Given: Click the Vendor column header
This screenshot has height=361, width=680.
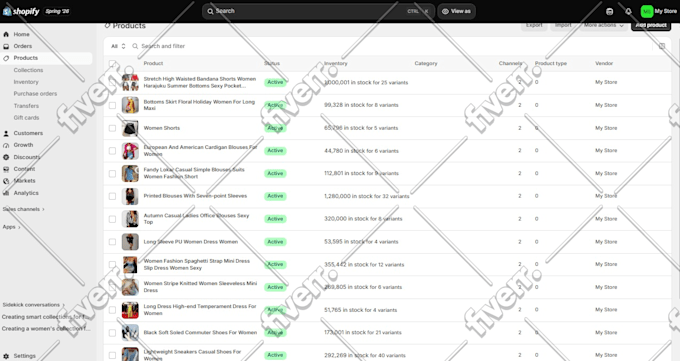Looking at the screenshot, I should click(604, 63).
